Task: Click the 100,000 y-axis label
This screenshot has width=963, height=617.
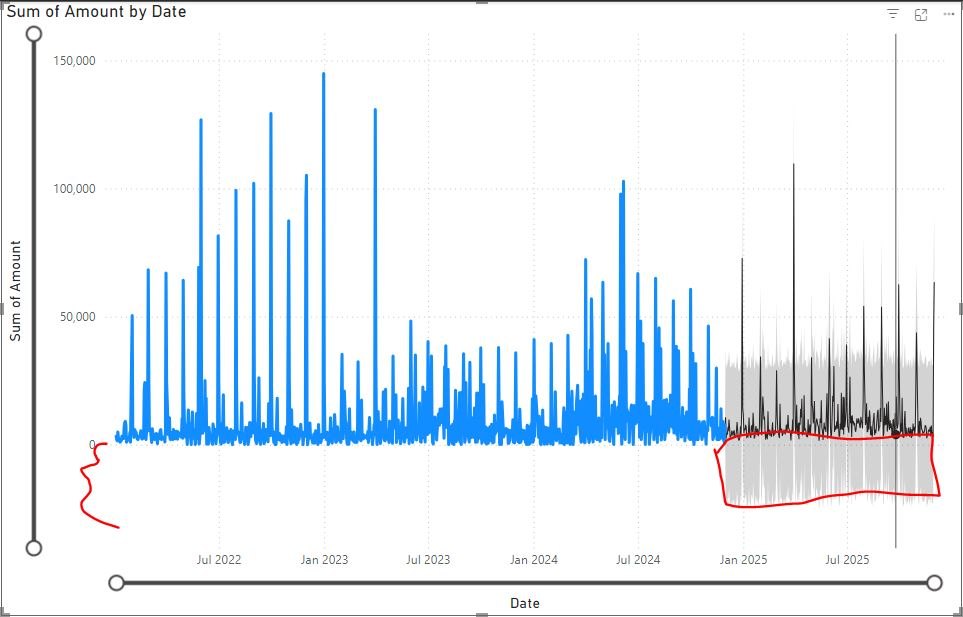Action: click(75, 189)
